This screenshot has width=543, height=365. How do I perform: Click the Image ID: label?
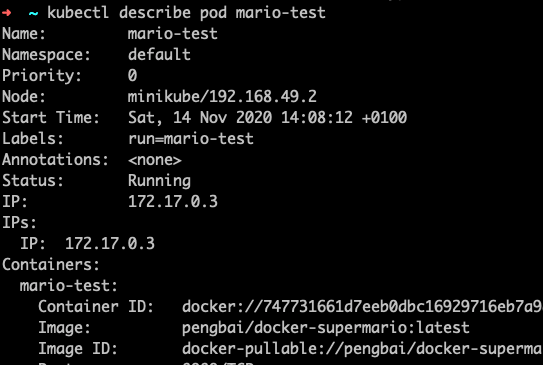[78, 349]
